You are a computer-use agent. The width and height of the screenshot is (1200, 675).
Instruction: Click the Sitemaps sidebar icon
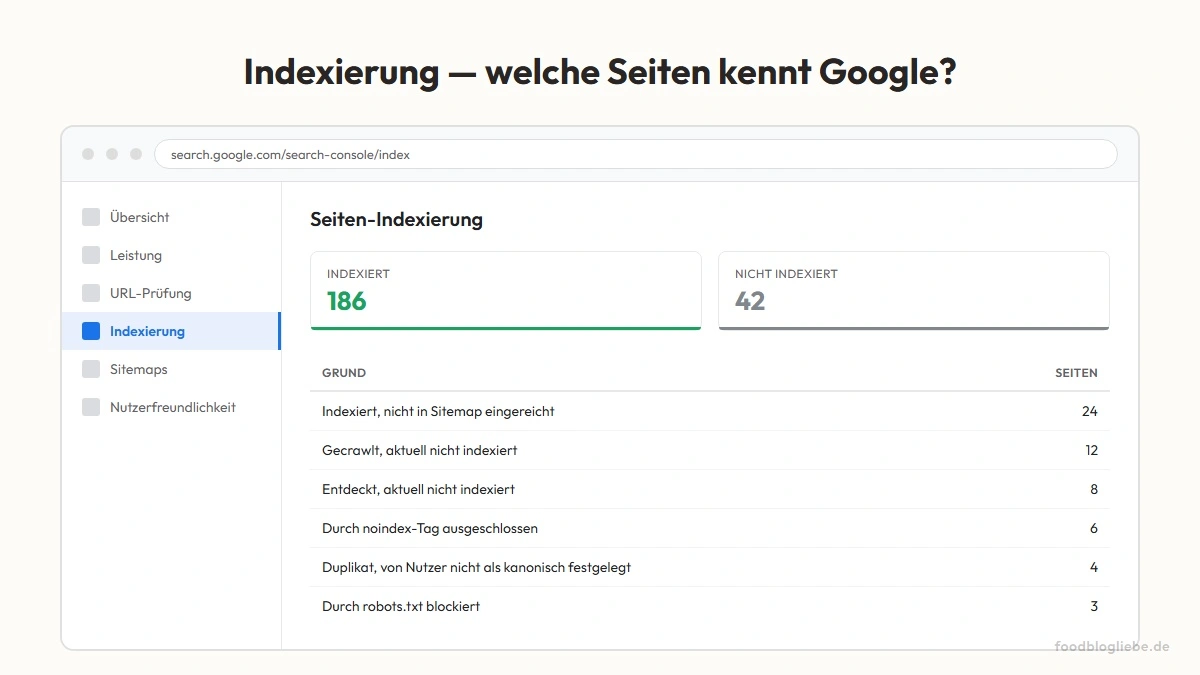point(90,368)
